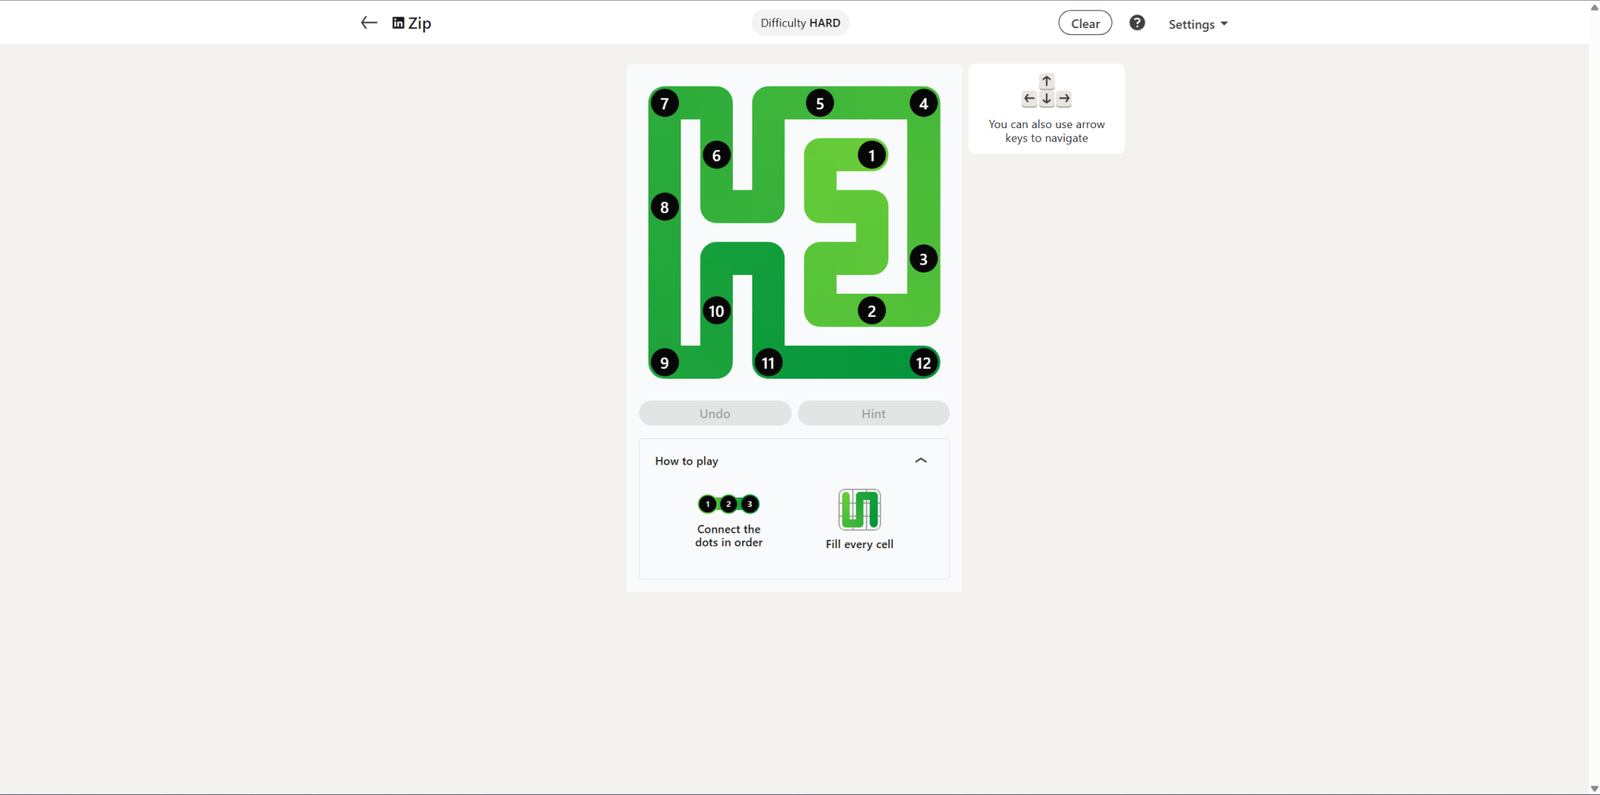
Task: Click the Fill every cell illustration
Action: 859,510
